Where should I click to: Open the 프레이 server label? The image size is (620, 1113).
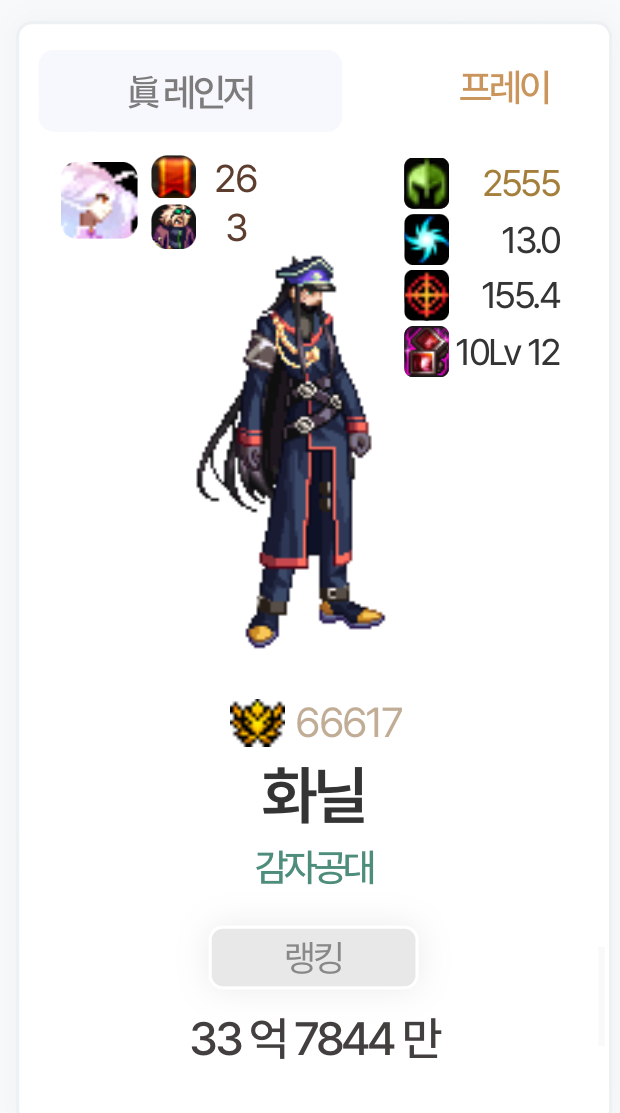(505, 88)
